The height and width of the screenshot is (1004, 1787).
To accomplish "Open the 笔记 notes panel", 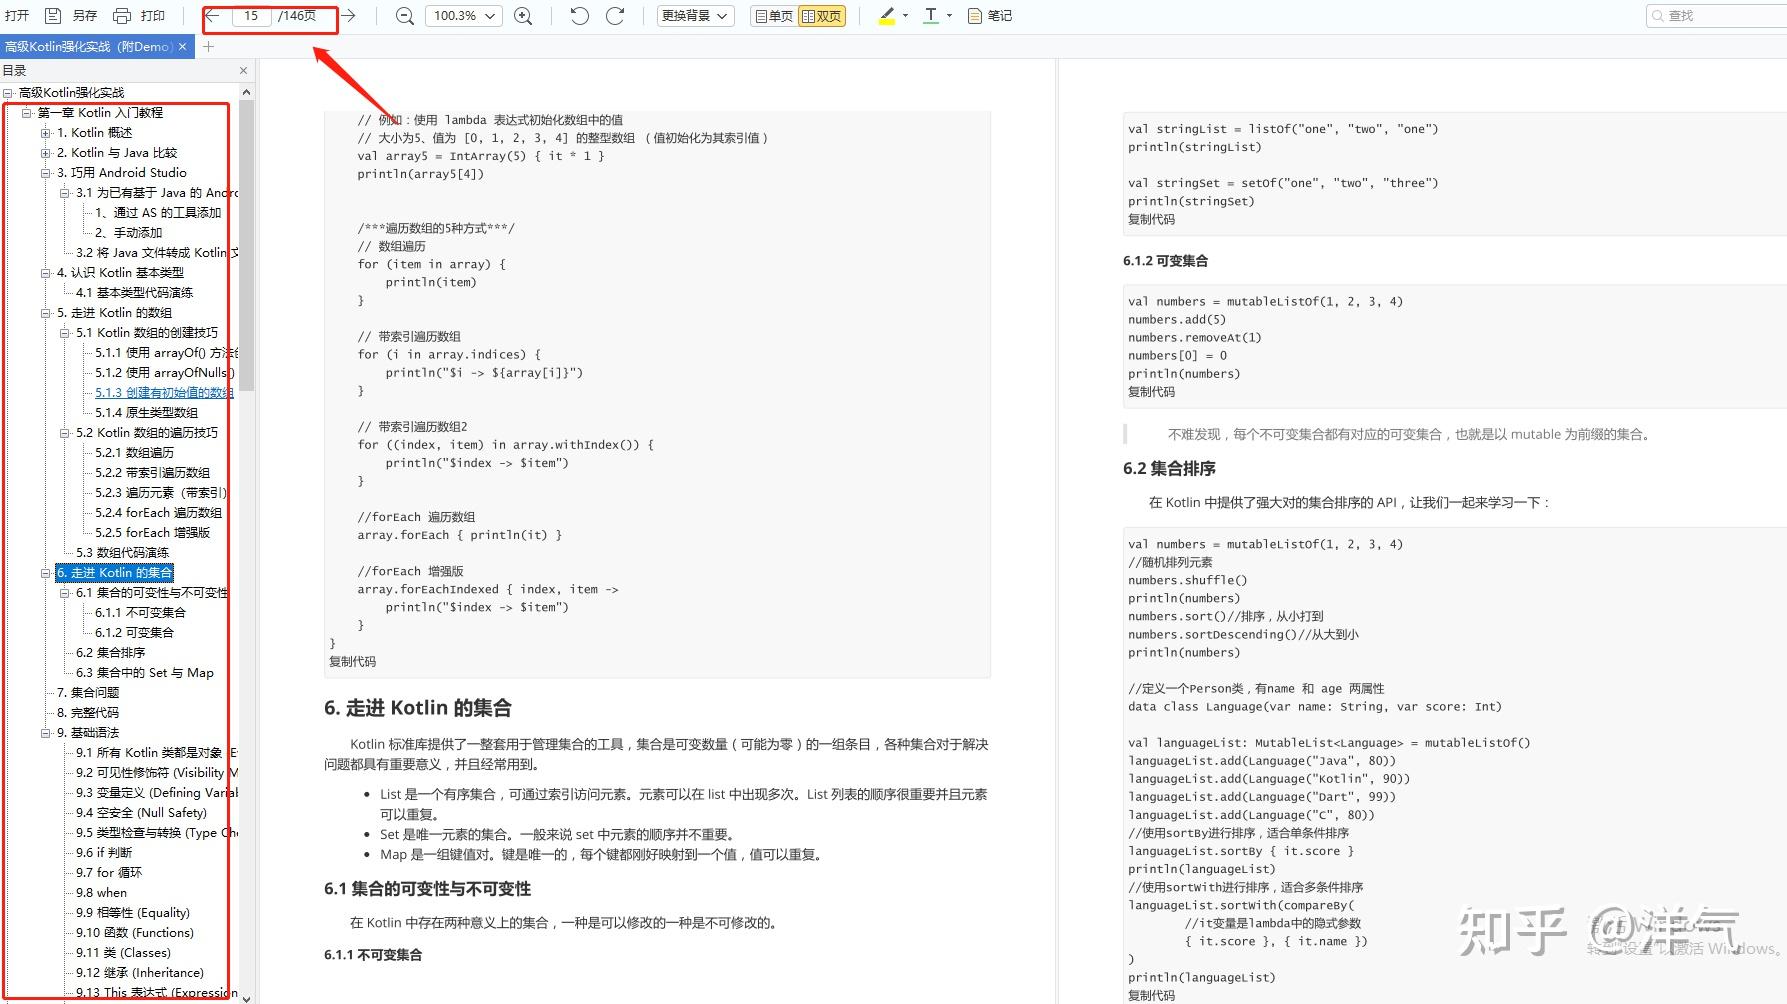I will click(989, 15).
